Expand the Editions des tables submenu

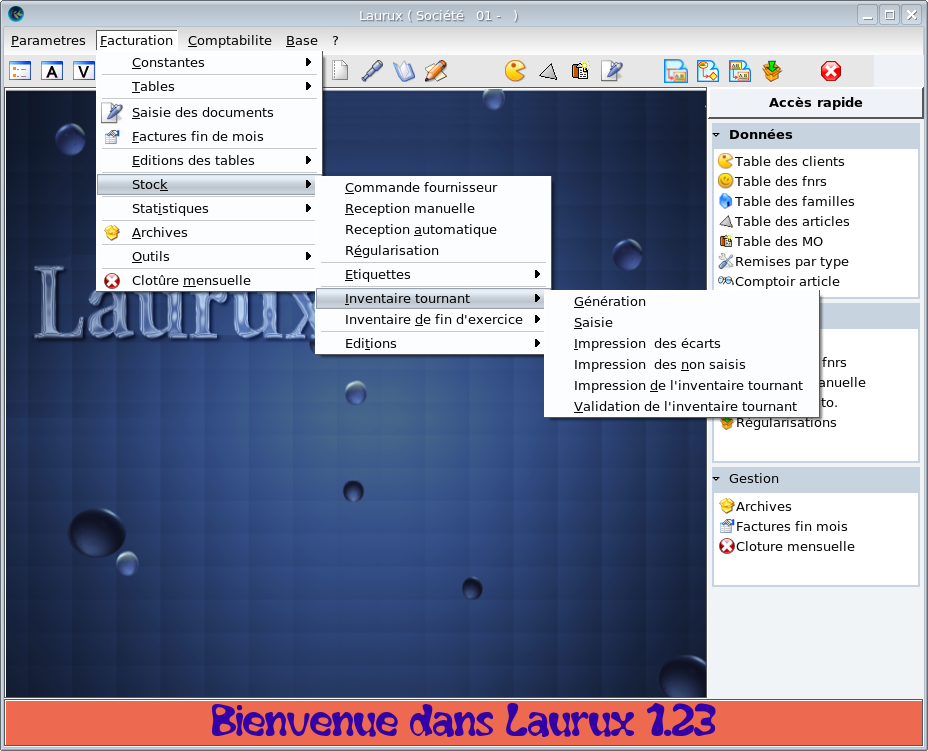tap(208, 160)
